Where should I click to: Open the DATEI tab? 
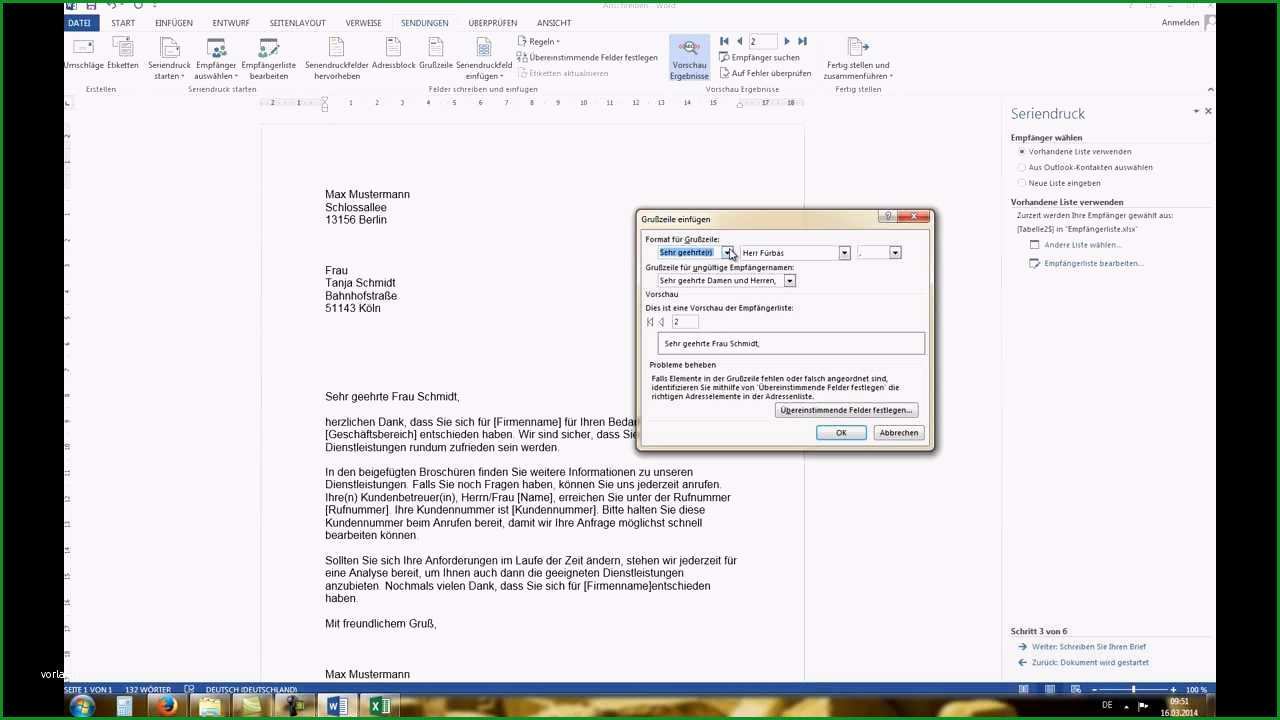79,23
